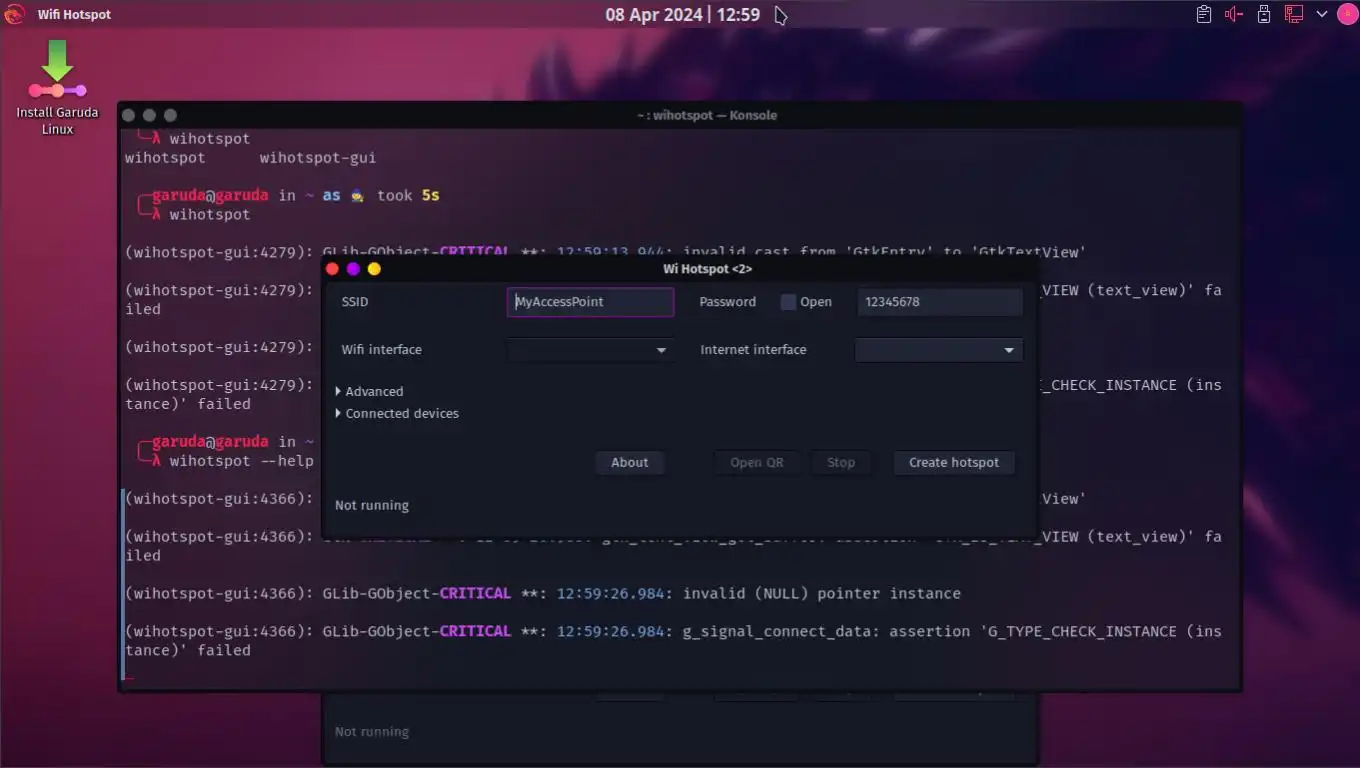Expand the Connected devices section
The height and width of the screenshot is (768, 1360).
click(x=397, y=413)
